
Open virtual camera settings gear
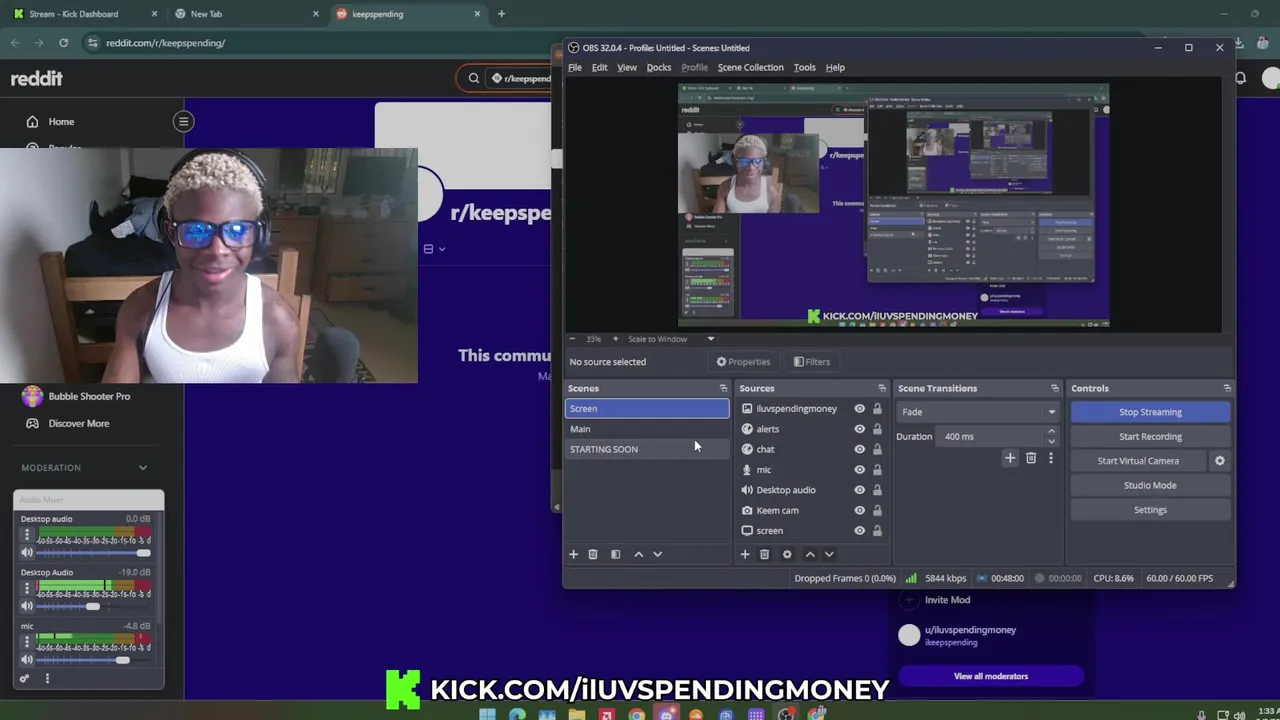tap(1219, 461)
